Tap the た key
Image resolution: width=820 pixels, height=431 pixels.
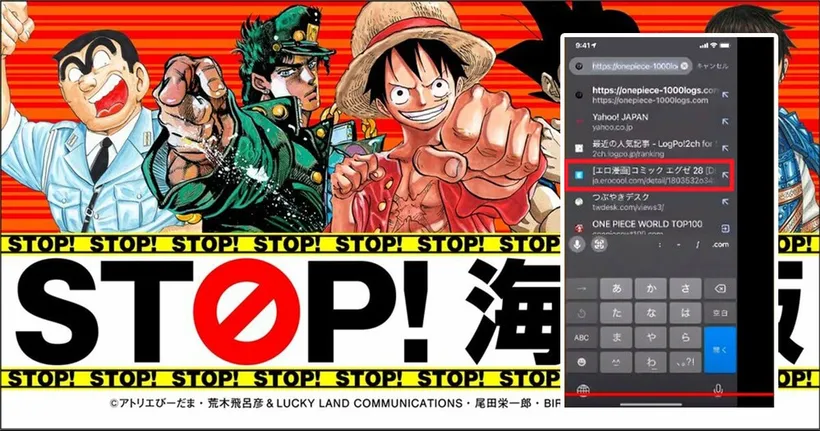617,313
